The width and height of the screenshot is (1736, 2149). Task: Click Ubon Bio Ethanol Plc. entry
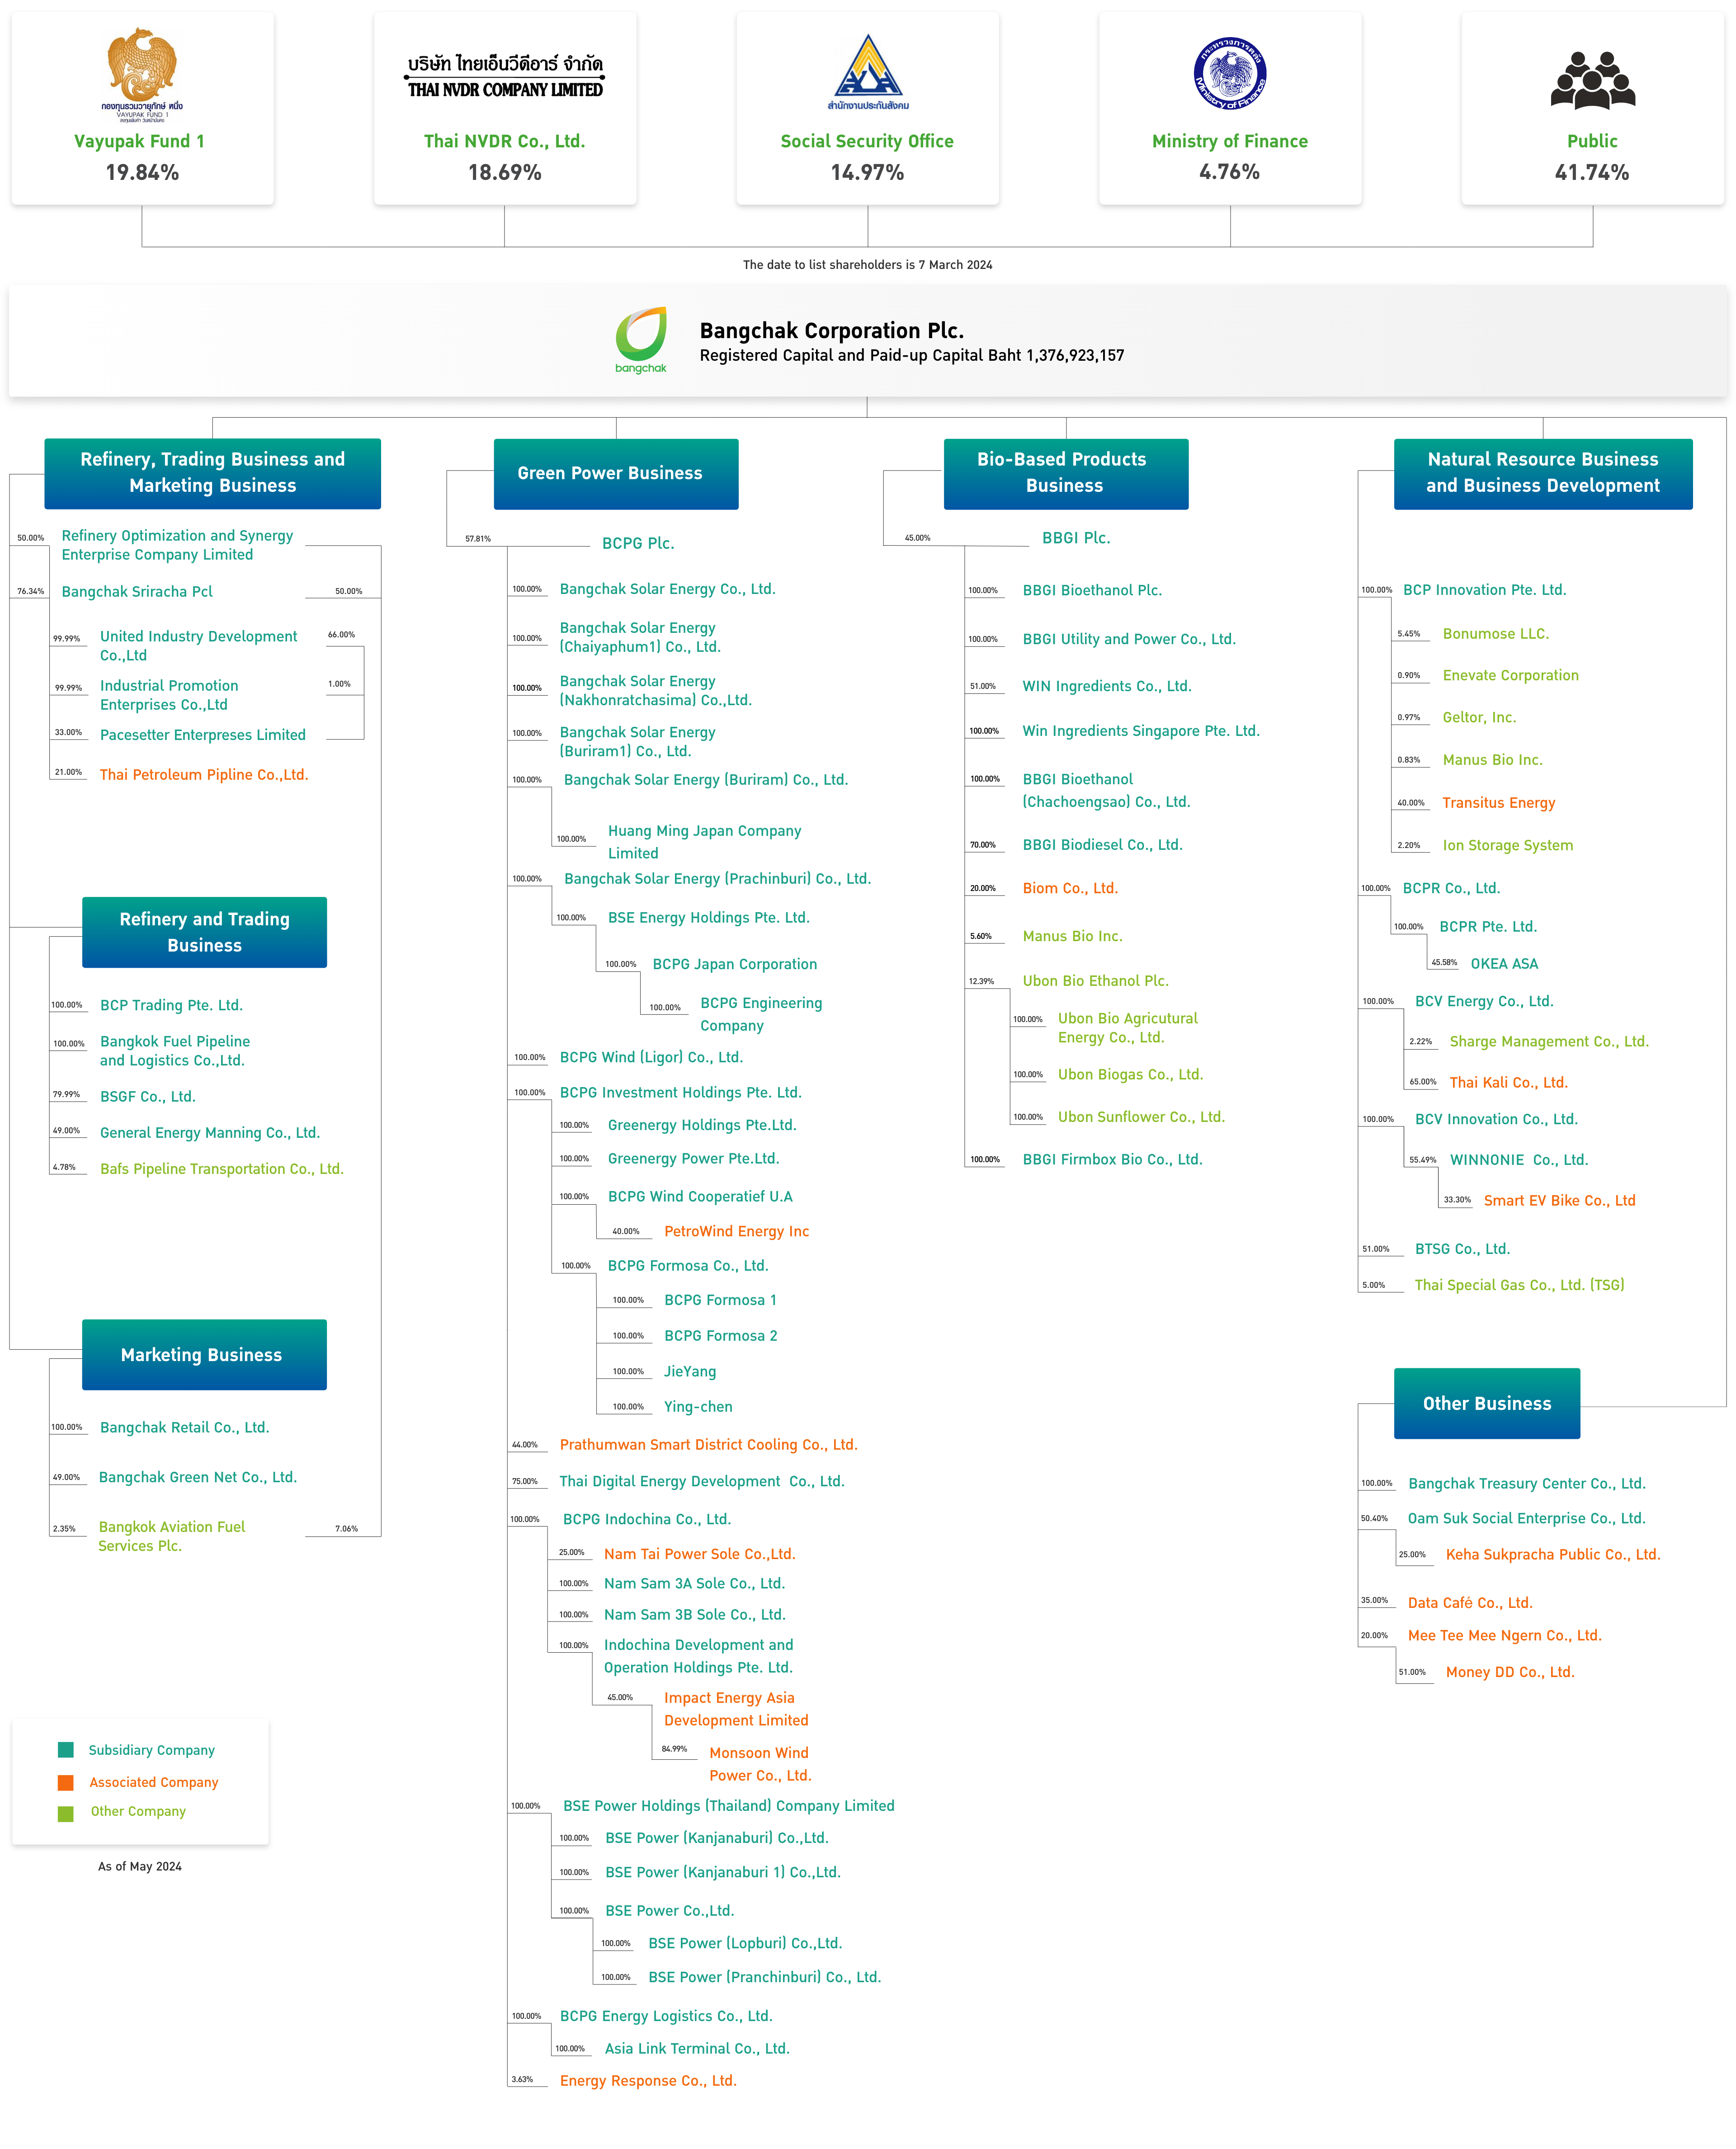[1095, 981]
